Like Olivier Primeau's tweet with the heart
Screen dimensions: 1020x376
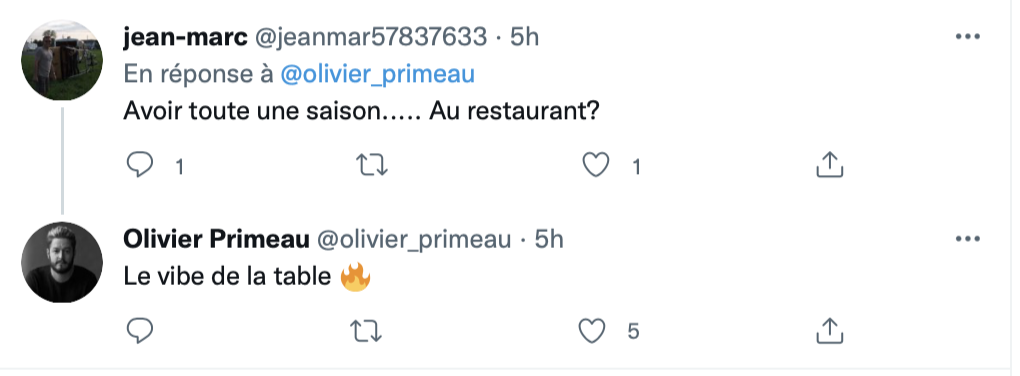[x=592, y=331]
